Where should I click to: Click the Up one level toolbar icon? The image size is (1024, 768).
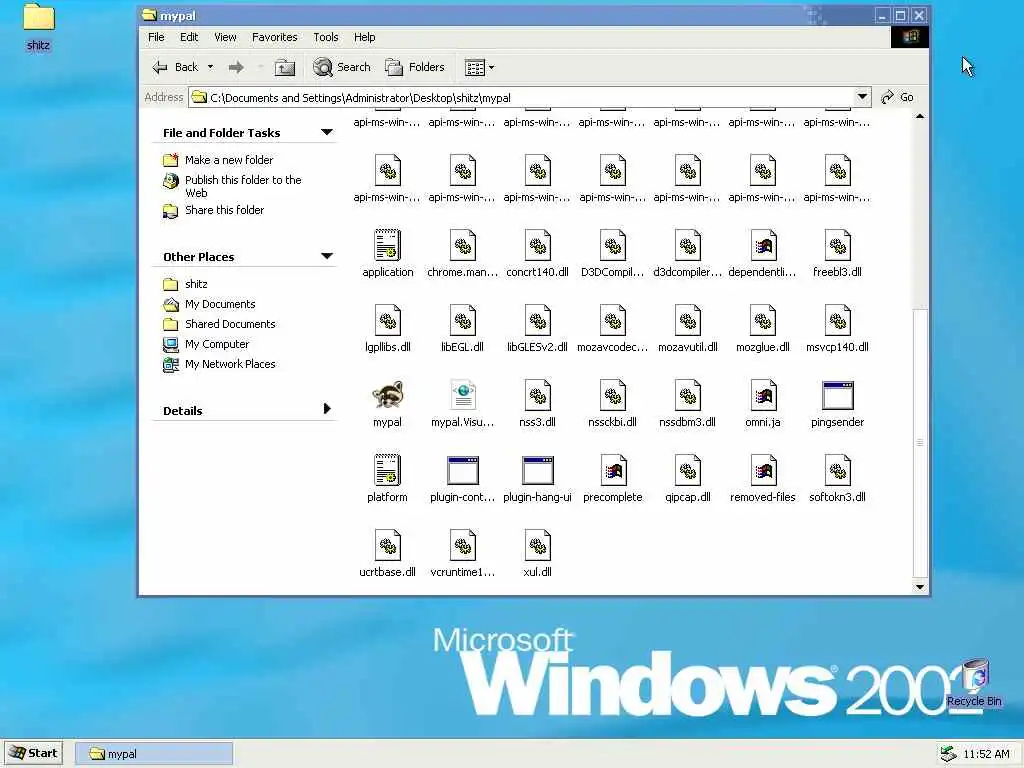click(284, 67)
